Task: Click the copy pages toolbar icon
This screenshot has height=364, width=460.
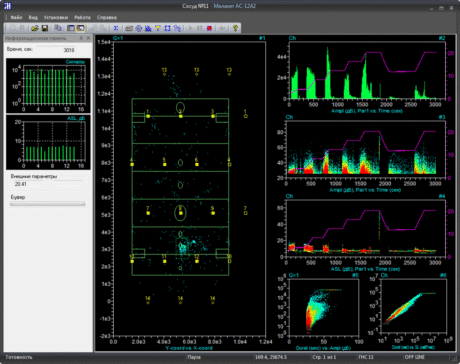Action: click(x=58, y=28)
